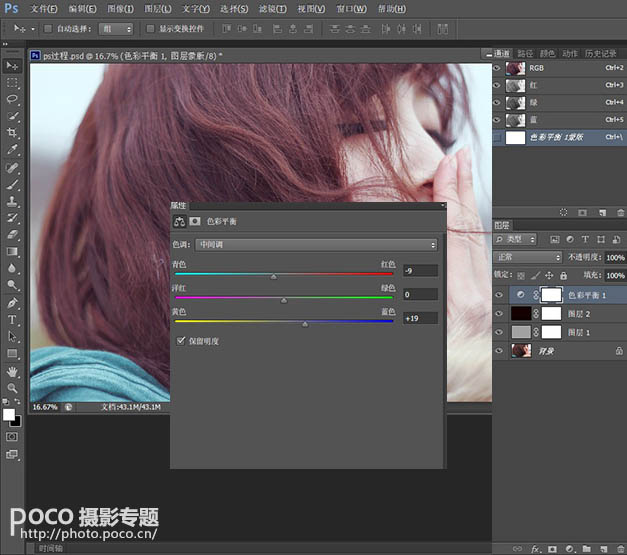Uncheck the 保留明度 checkbox
This screenshot has width=627, height=555.
[180, 341]
